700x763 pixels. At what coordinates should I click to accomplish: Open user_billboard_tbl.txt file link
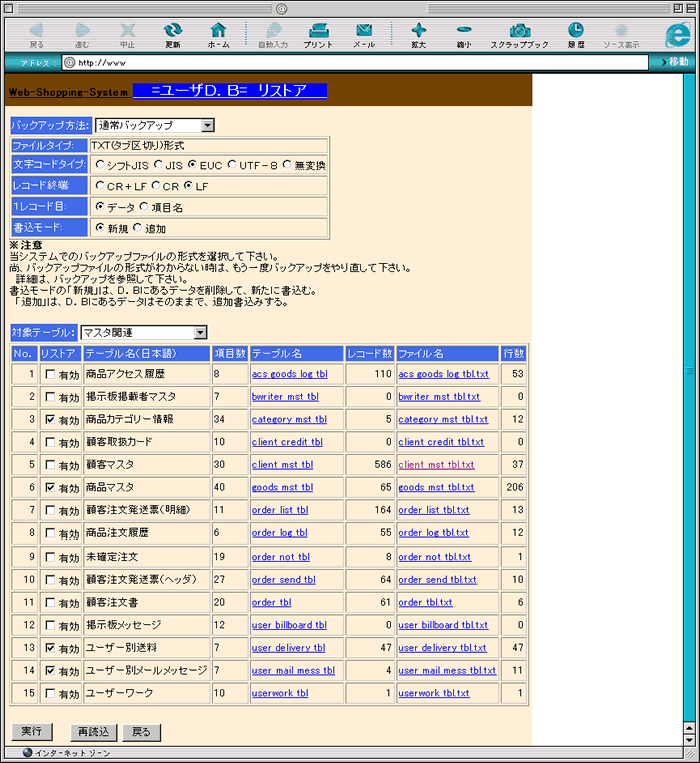pos(443,625)
